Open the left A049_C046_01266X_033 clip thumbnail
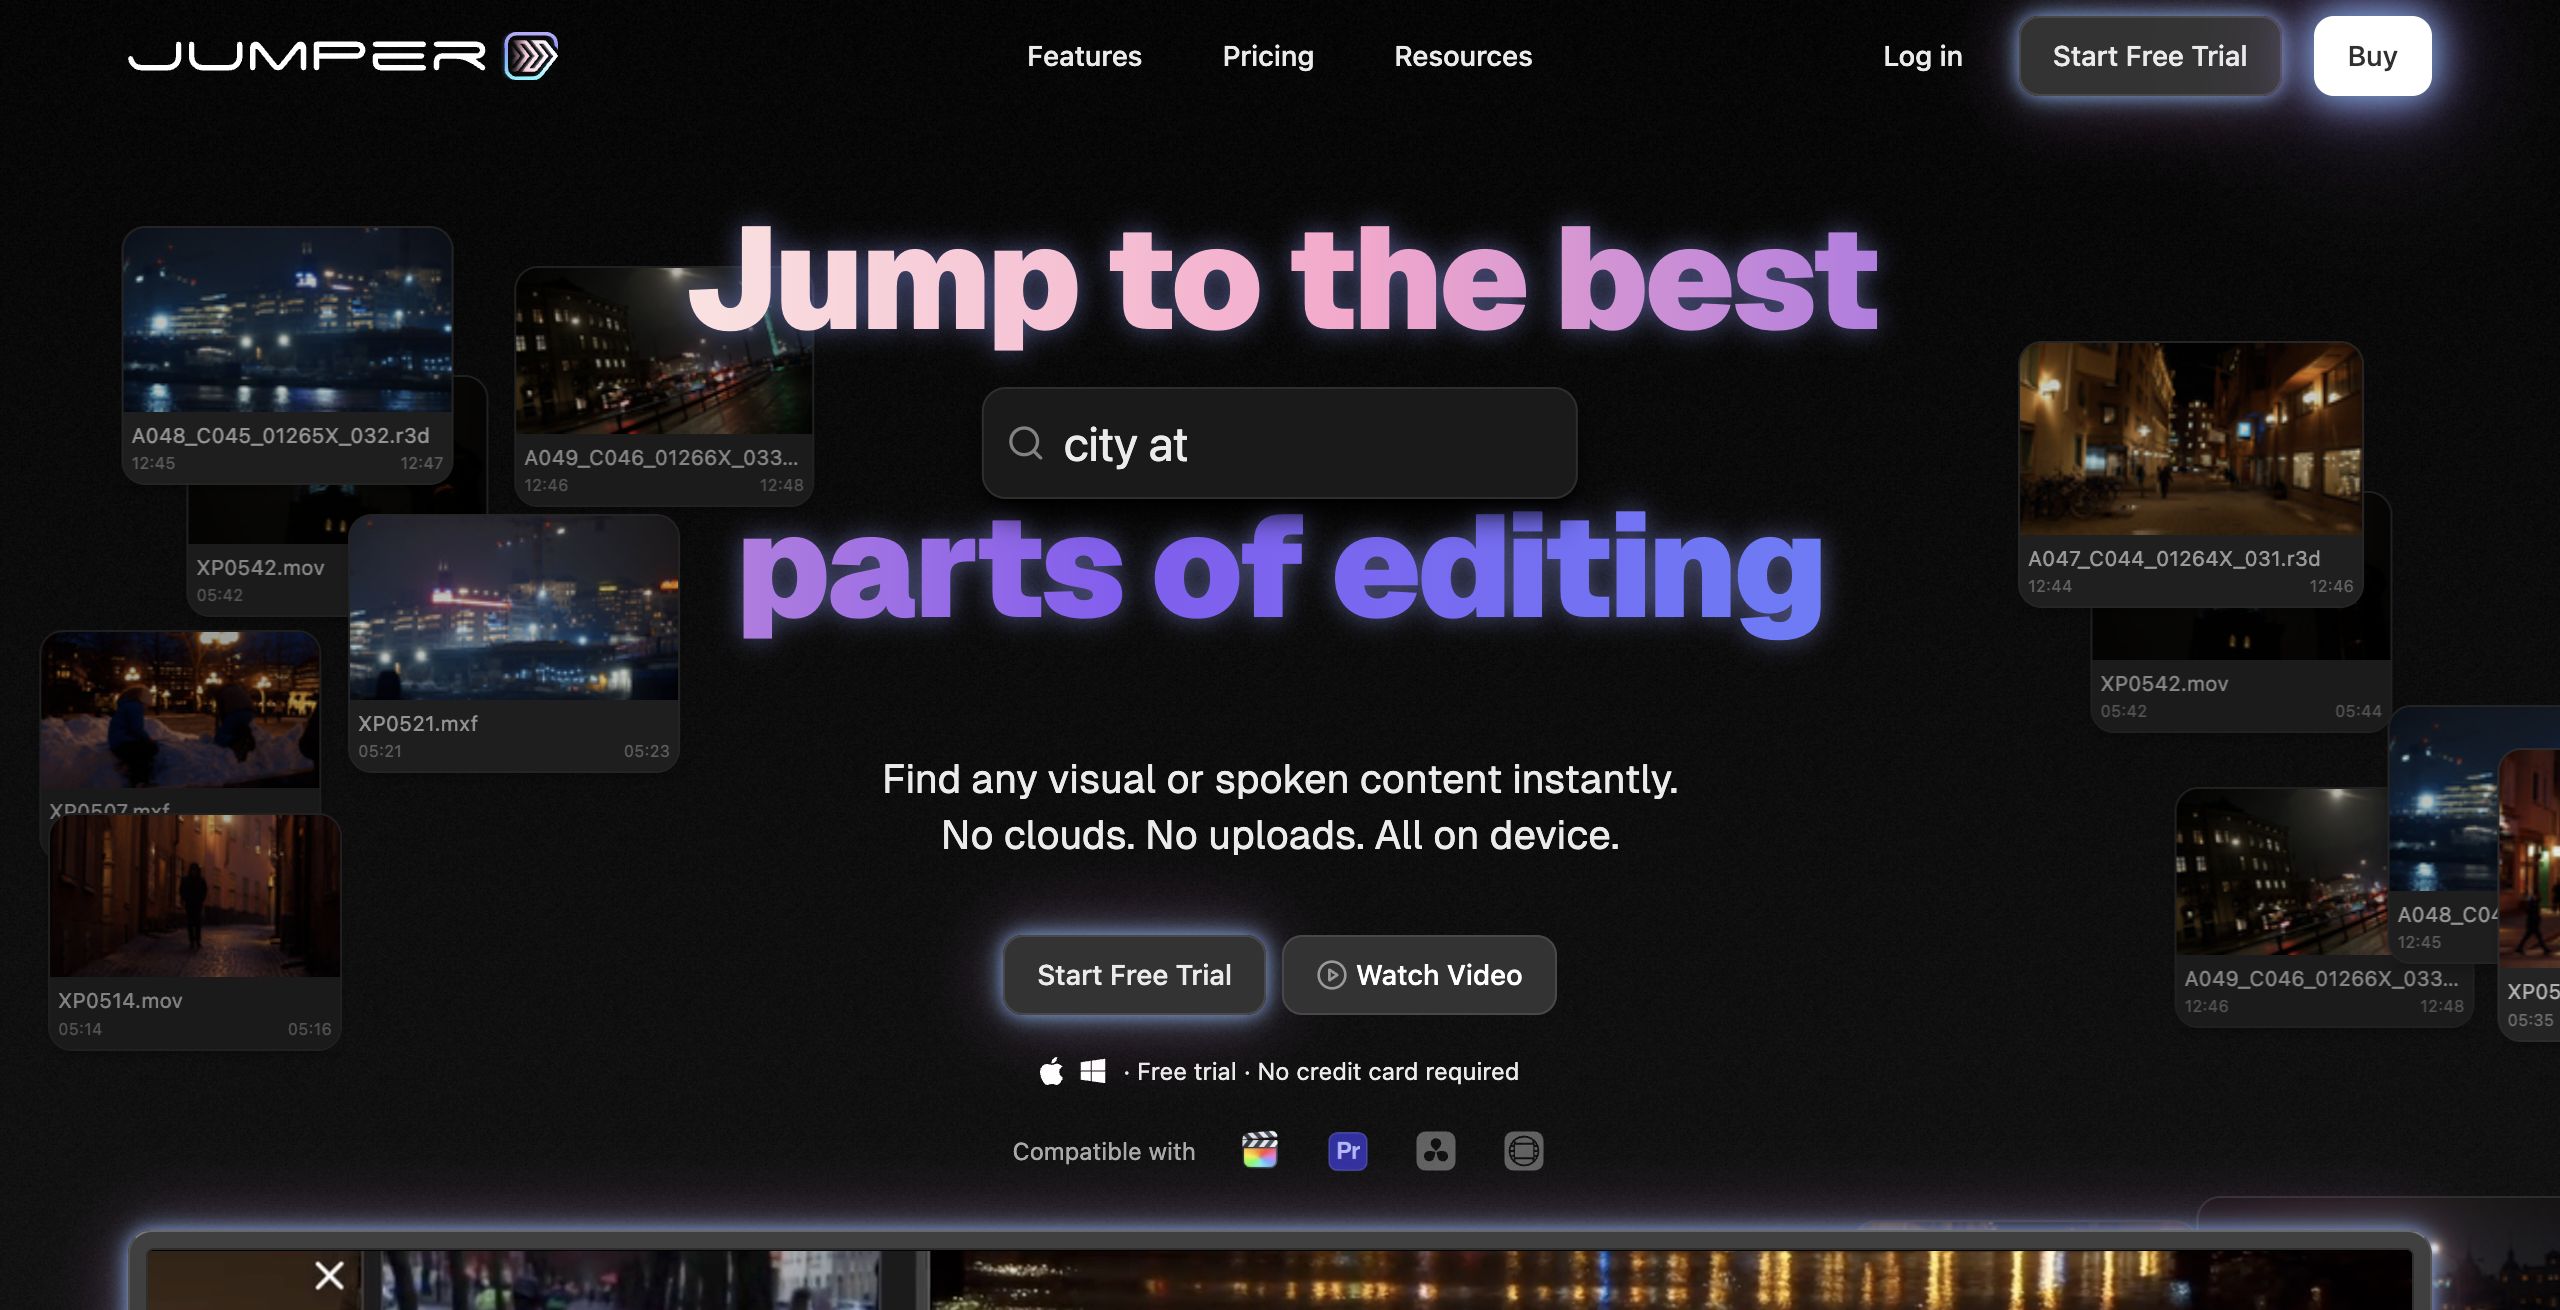The image size is (2560, 1310). click(x=664, y=352)
